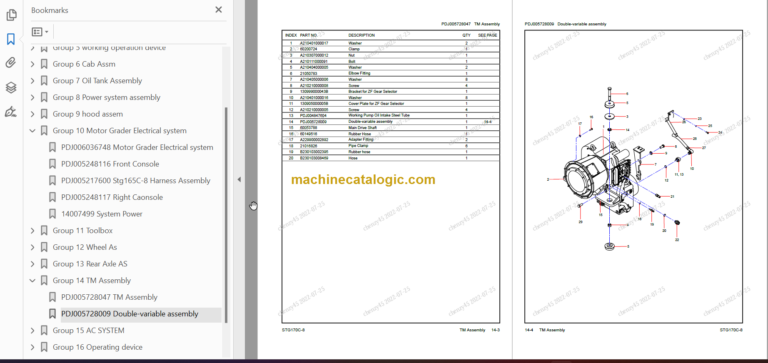Click bookmark icon beside PDJ005248116 Front Console
Screen dimensions: 768x363
coord(52,164)
